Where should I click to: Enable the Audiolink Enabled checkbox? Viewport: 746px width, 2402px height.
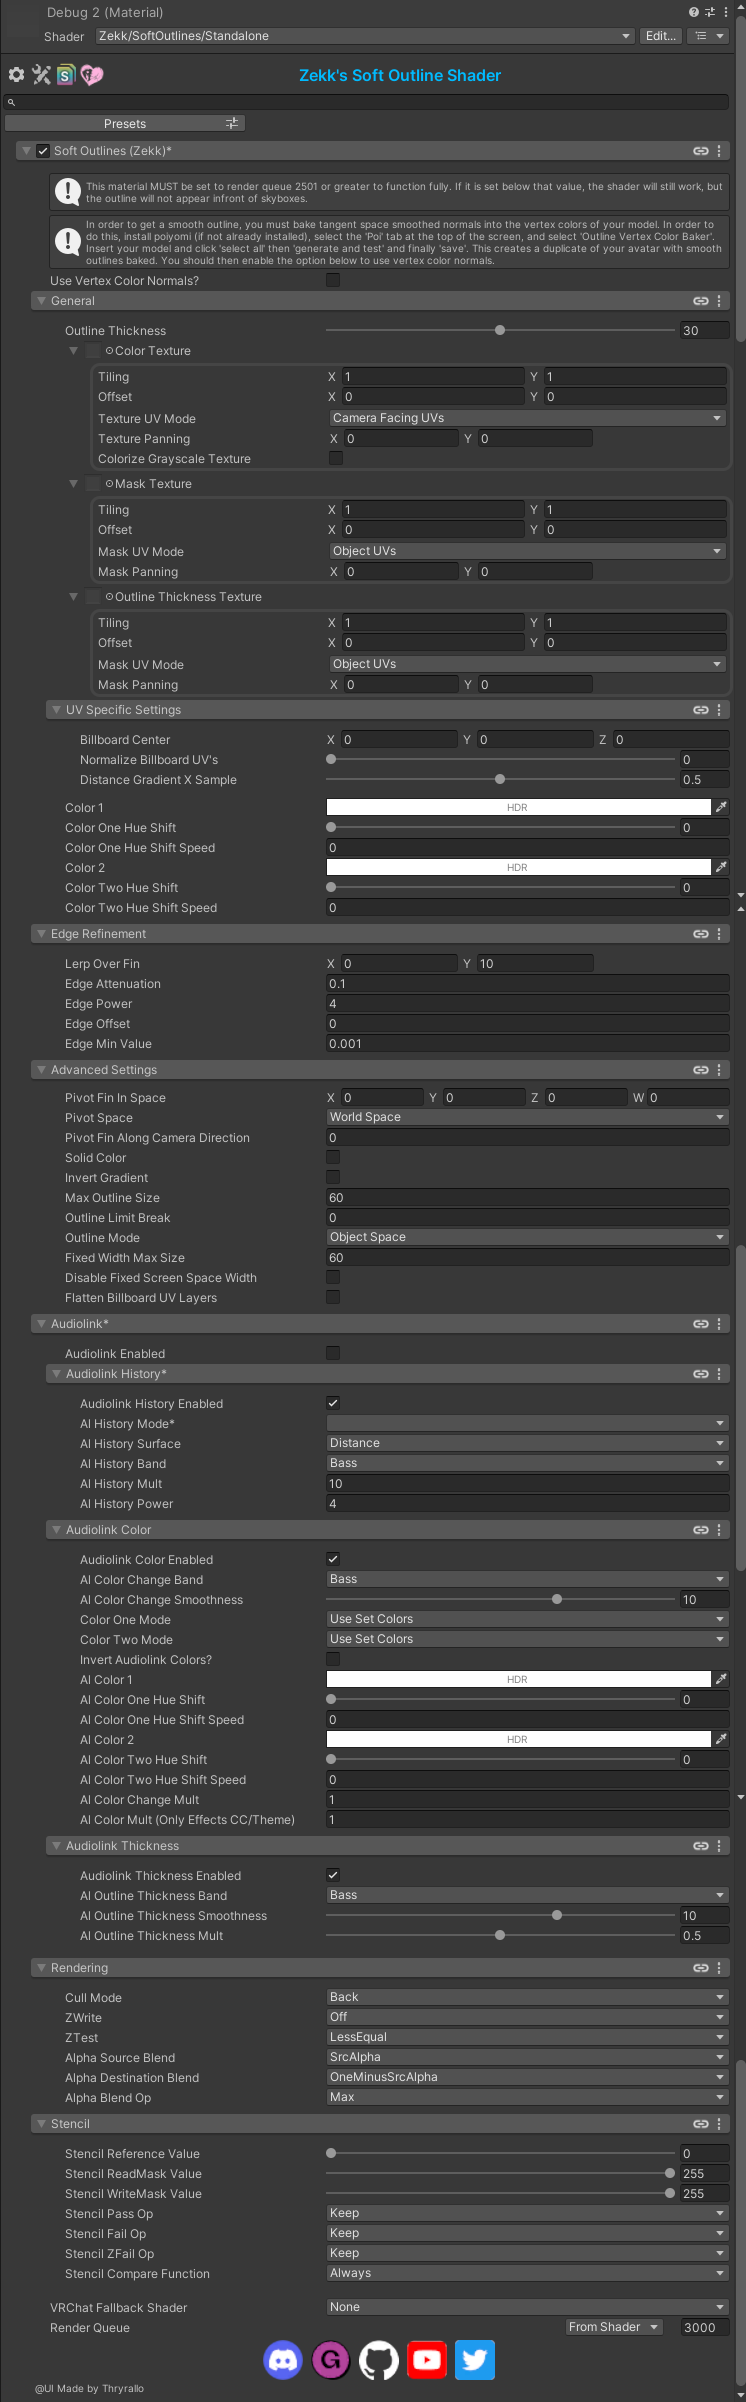[333, 1353]
